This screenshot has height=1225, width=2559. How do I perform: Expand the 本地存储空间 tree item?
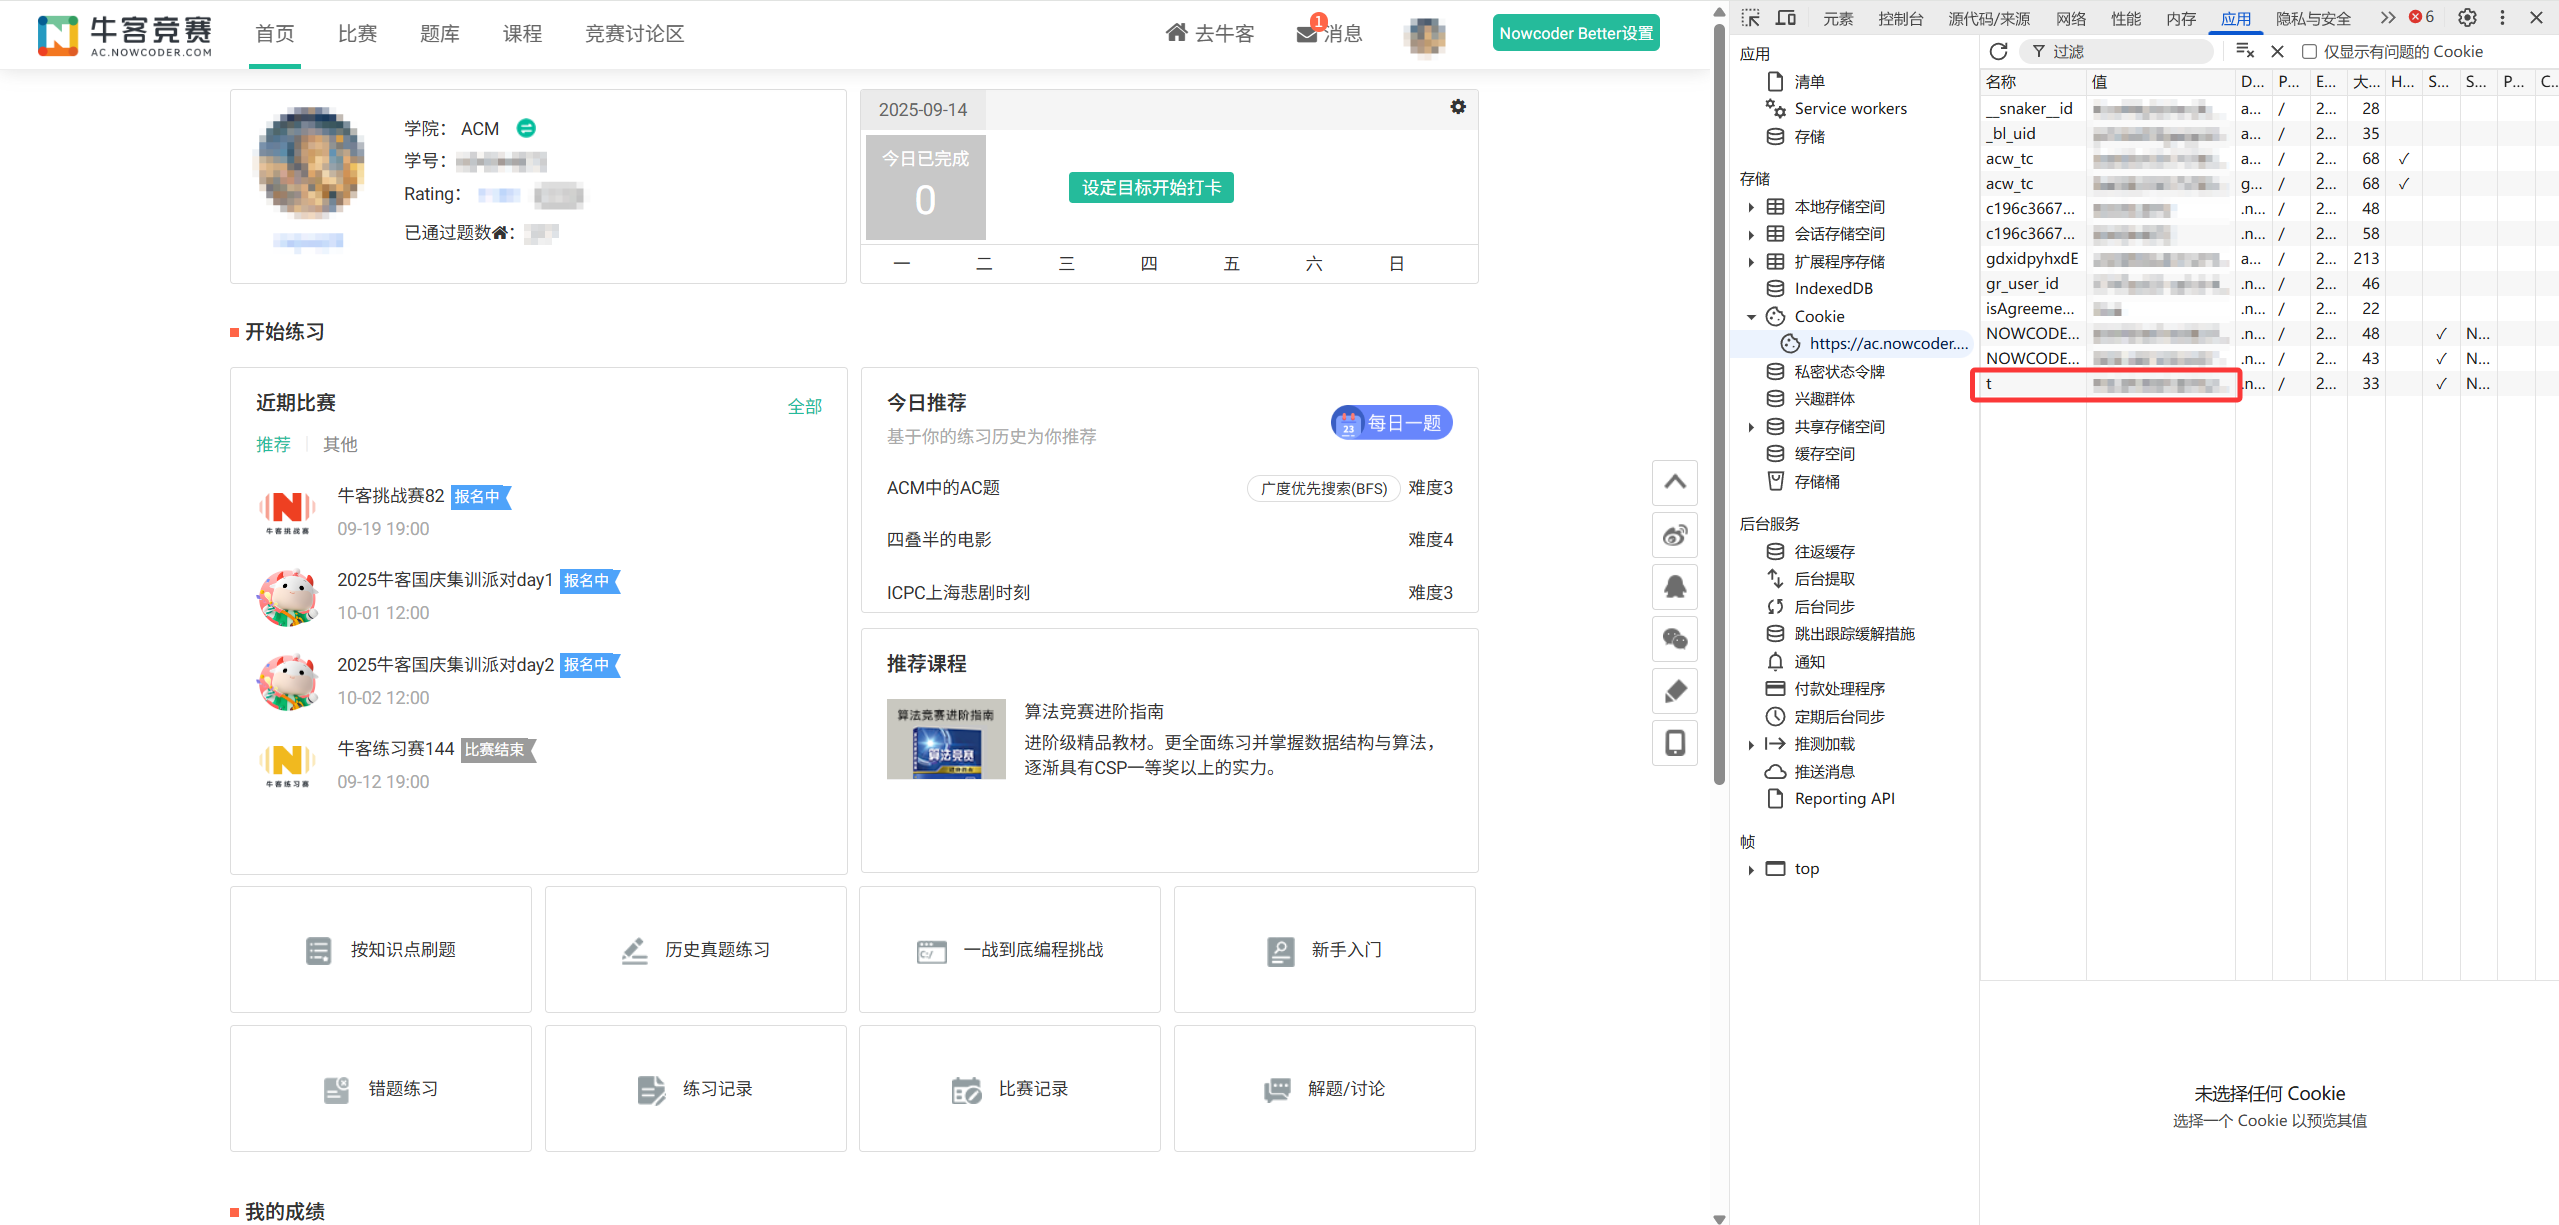[1751, 207]
